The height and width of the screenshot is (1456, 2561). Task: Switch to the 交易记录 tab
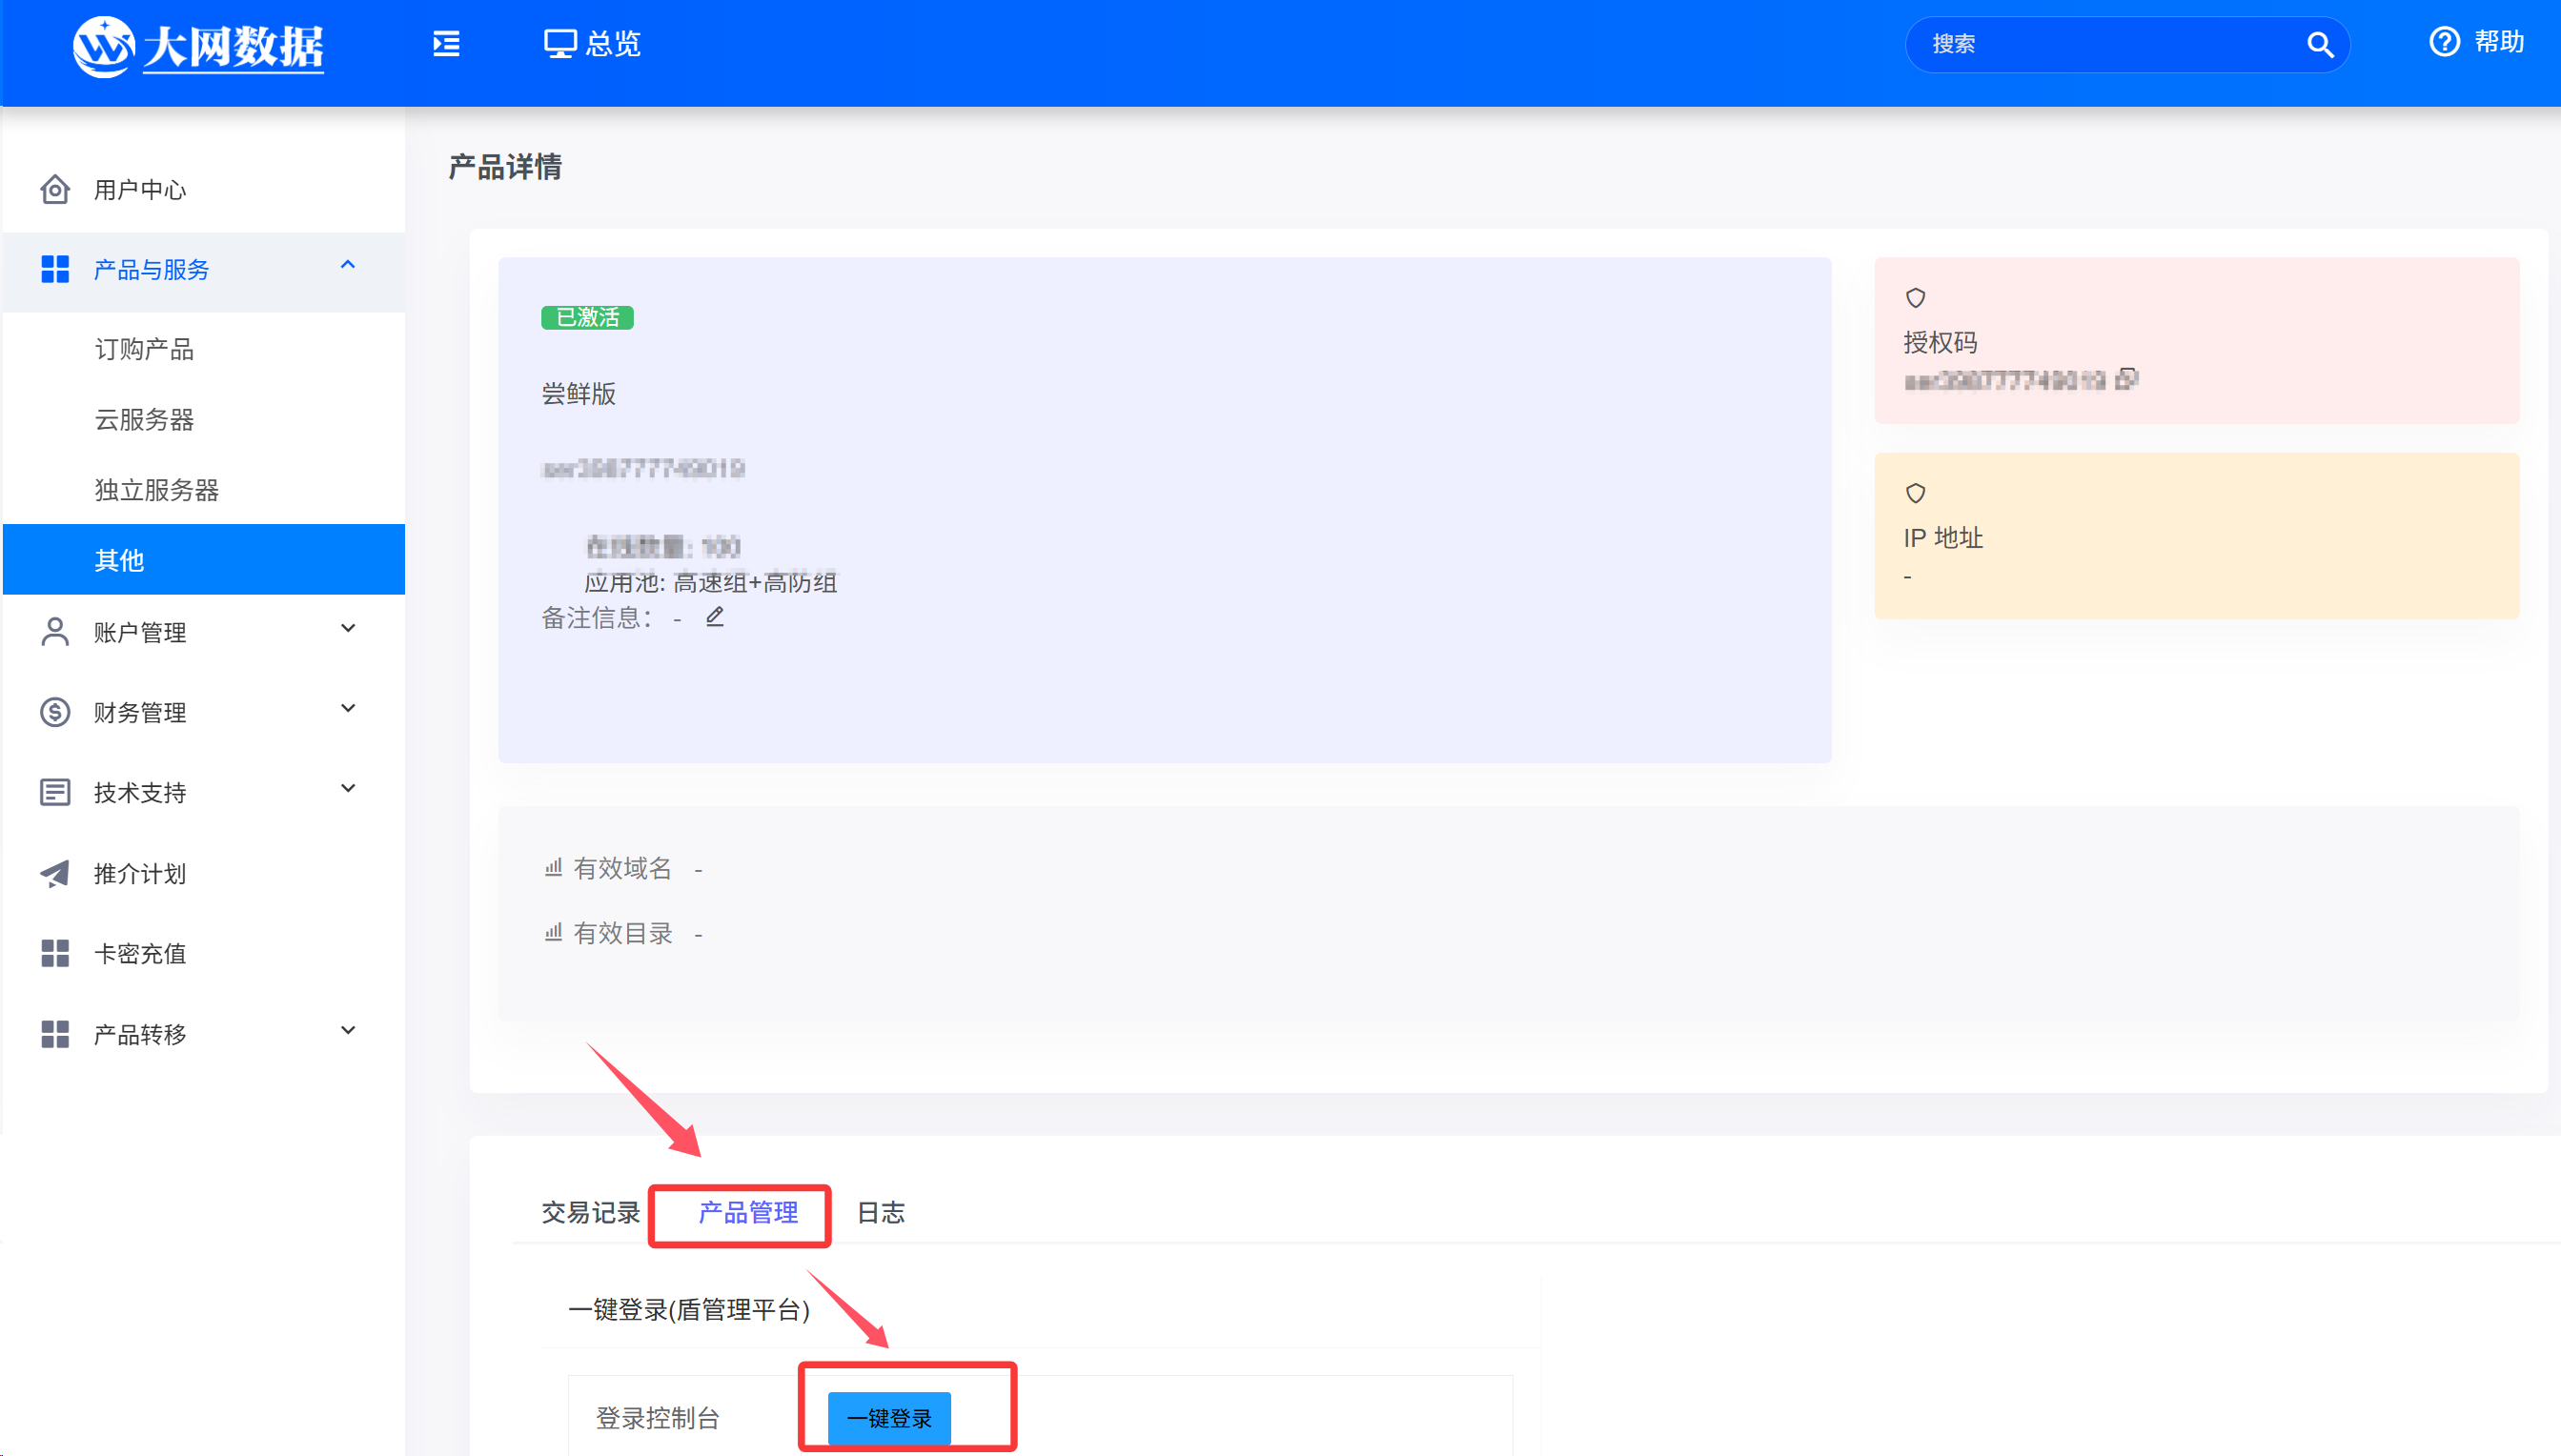pyautogui.click(x=590, y=1212)
